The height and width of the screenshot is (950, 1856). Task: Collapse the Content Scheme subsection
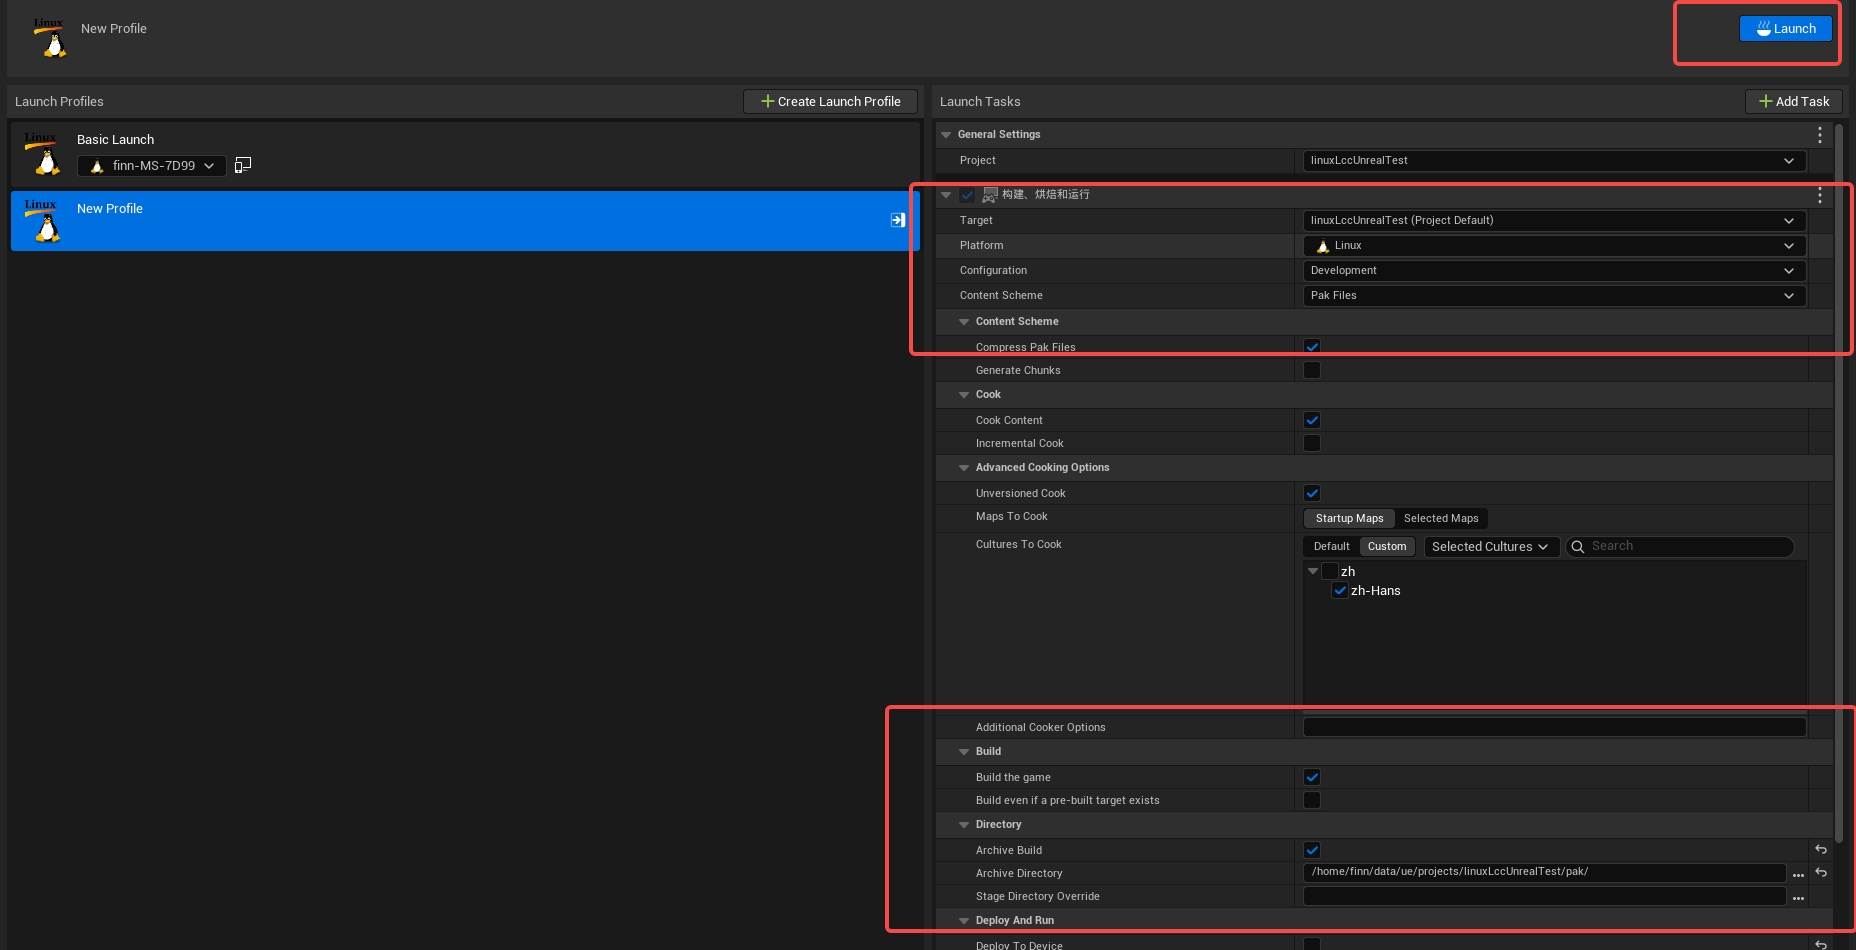pos(964,322)
